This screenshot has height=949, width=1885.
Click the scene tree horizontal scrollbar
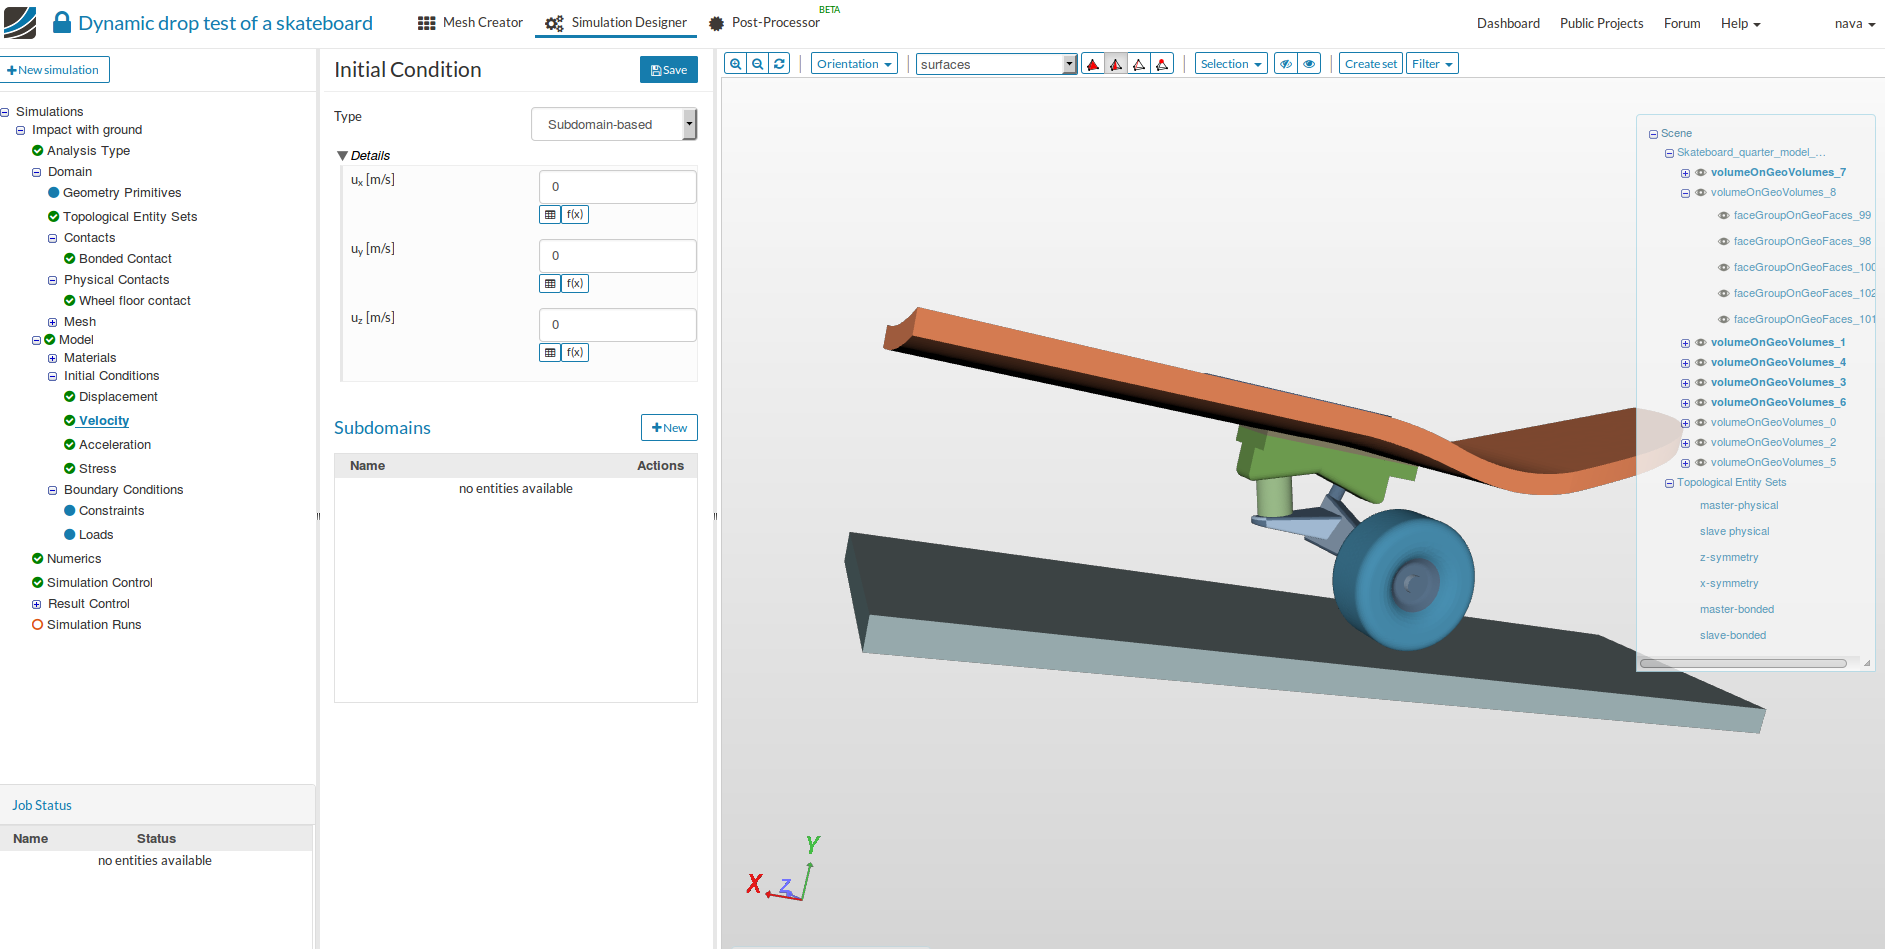tap(1743, 663)
